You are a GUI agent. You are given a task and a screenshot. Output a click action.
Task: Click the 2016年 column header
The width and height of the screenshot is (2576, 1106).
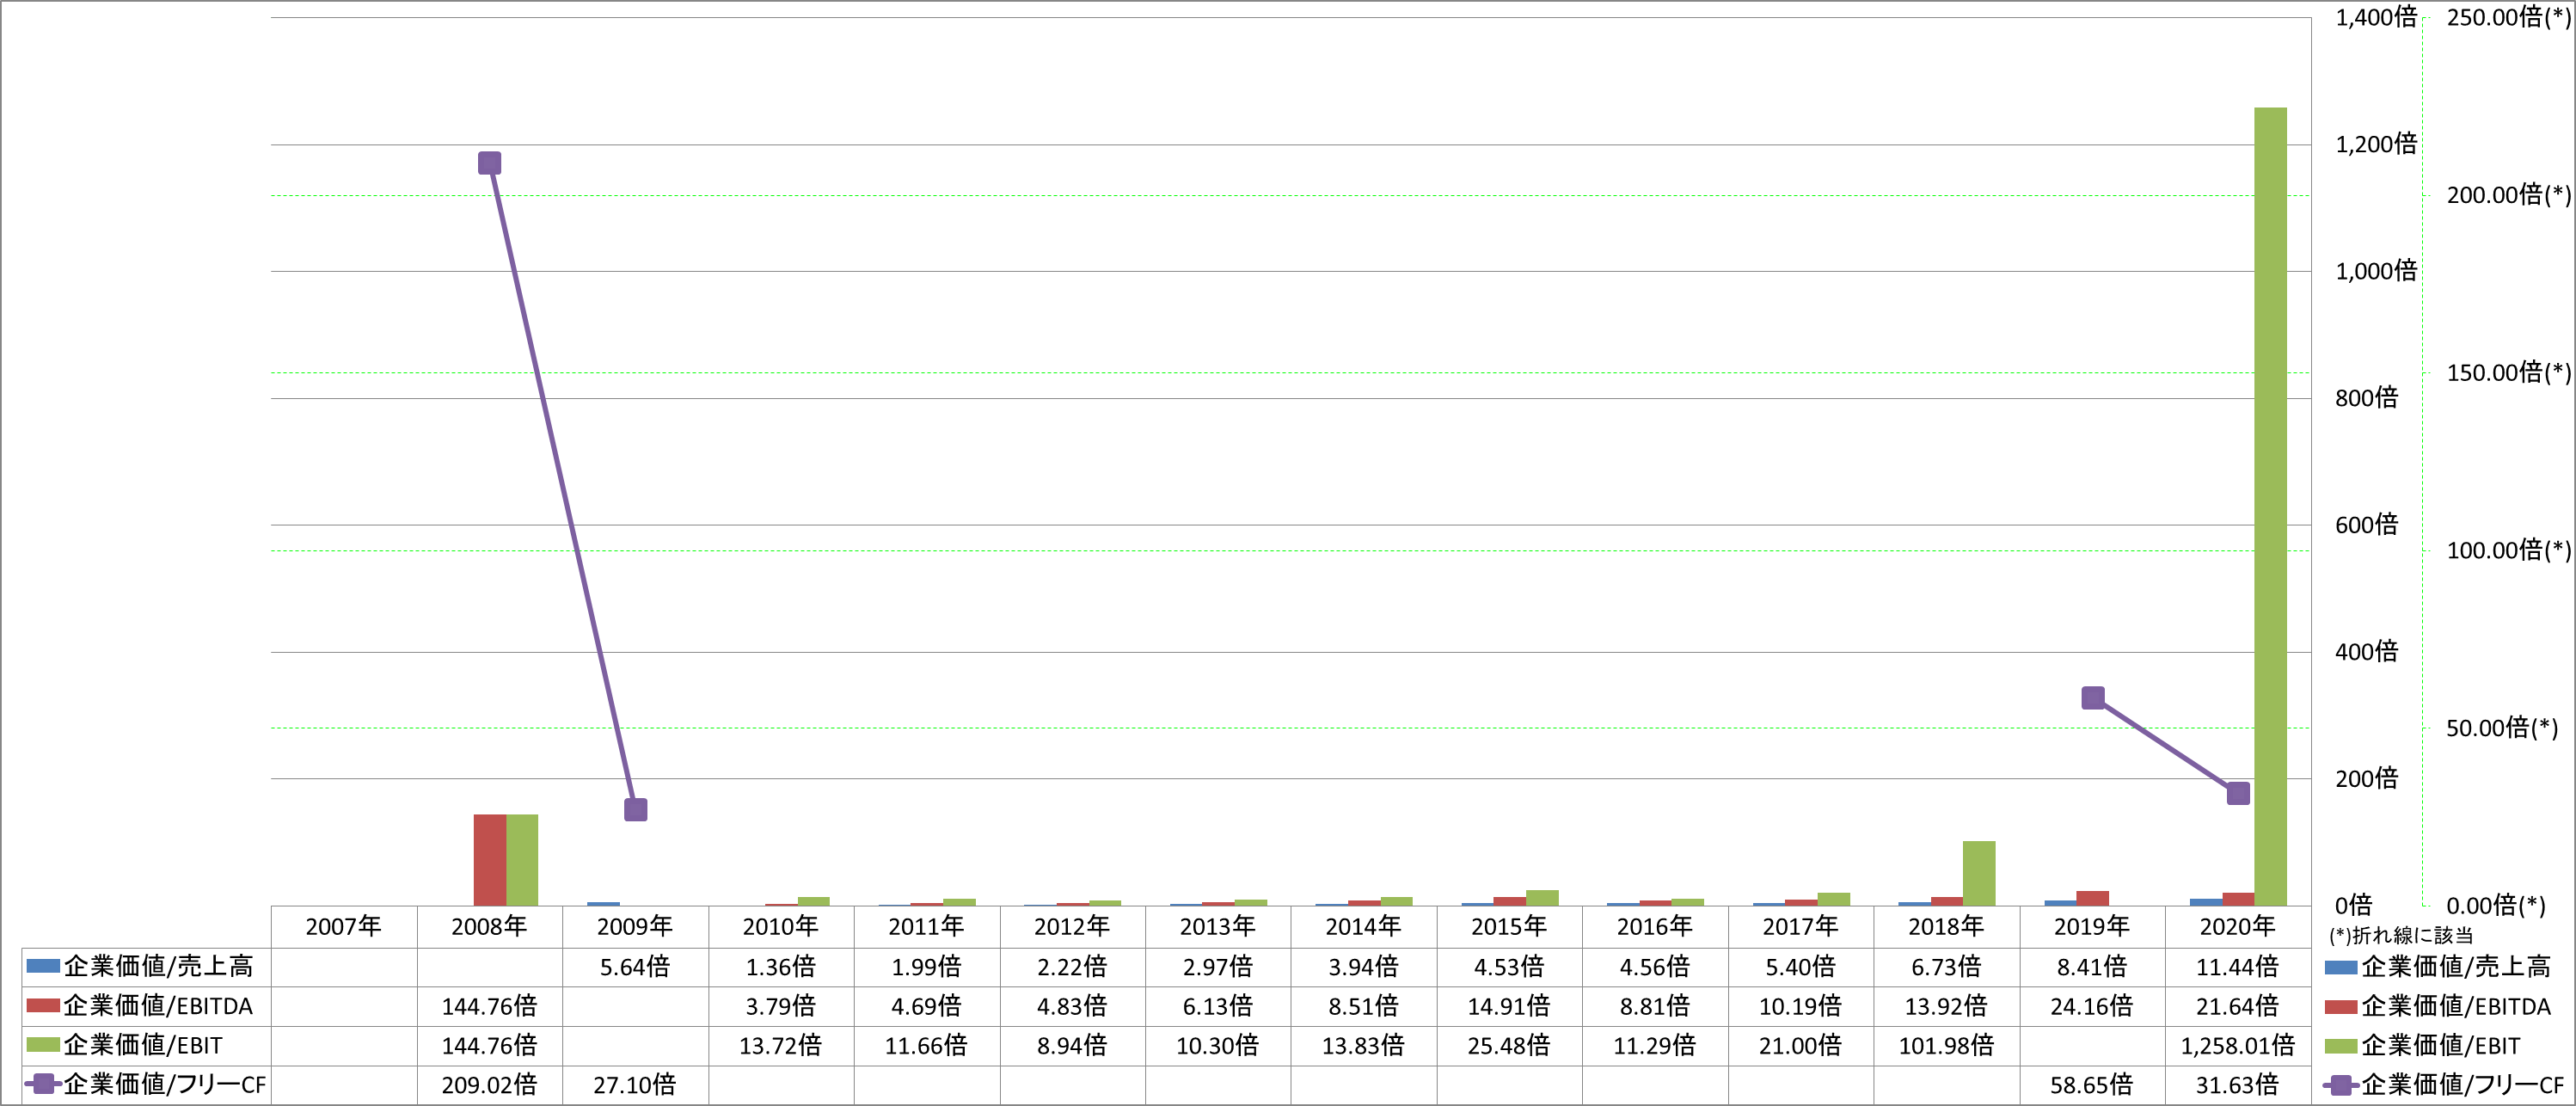(x=1655, y=927)
